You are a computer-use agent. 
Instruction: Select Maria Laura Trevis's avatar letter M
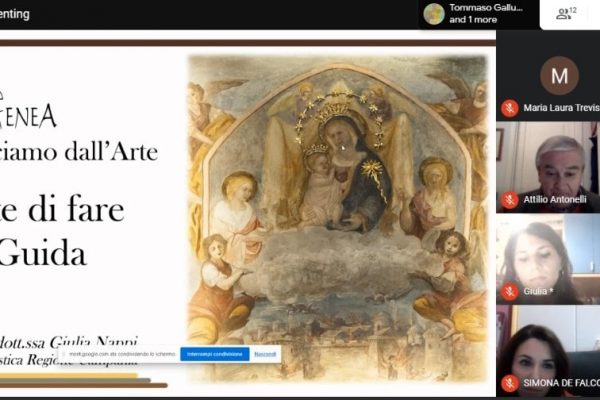pyautogui.click(x=559, y=76)
